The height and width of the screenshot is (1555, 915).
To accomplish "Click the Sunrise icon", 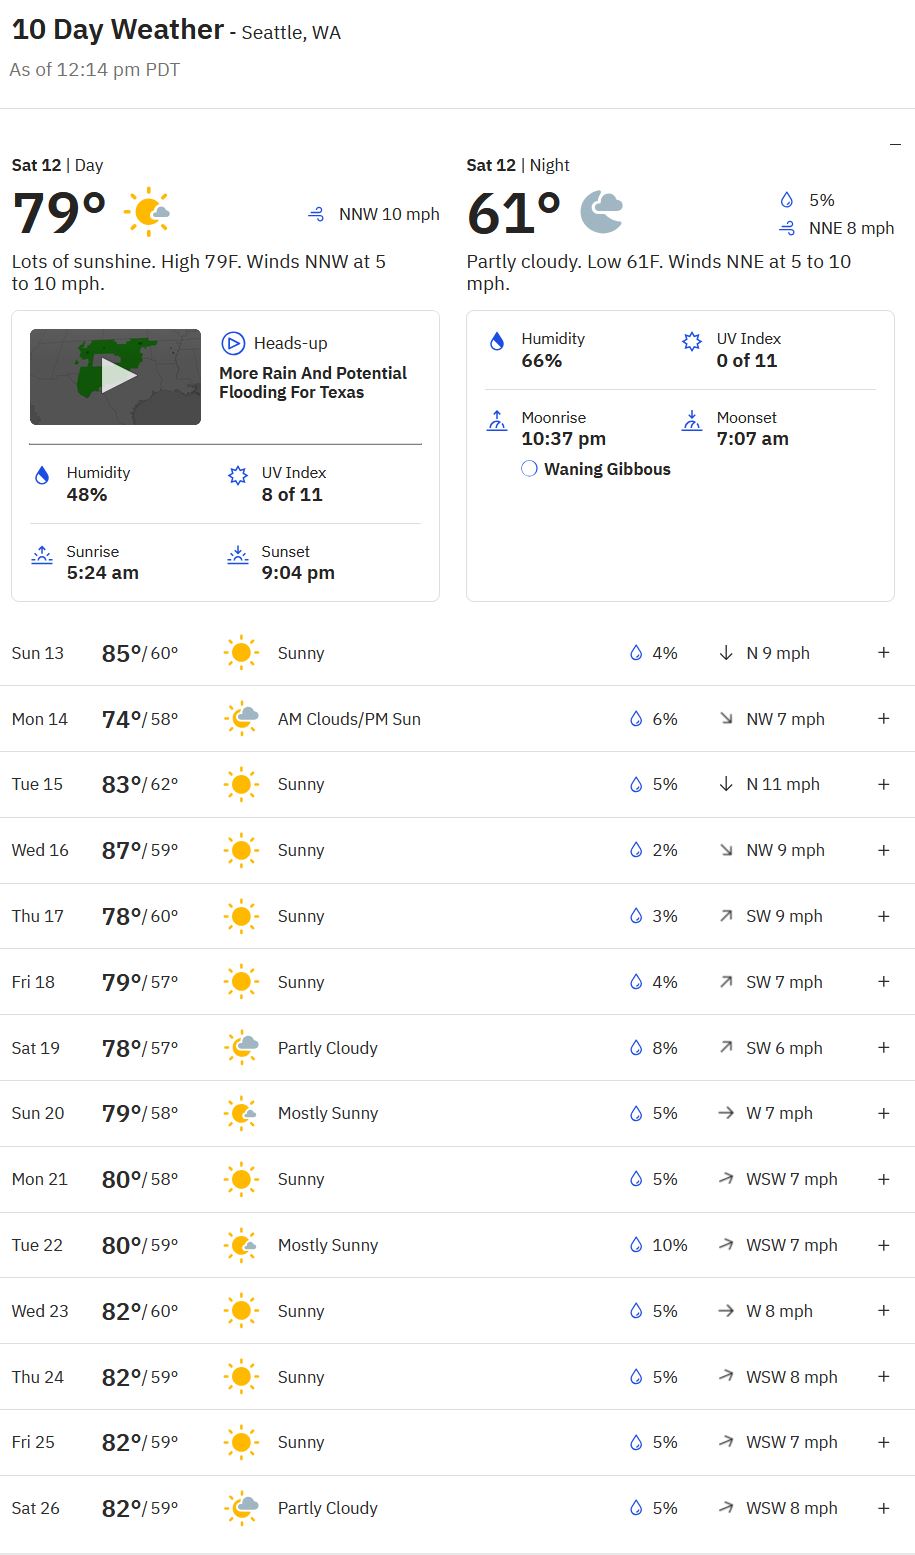I will (42, 555).
